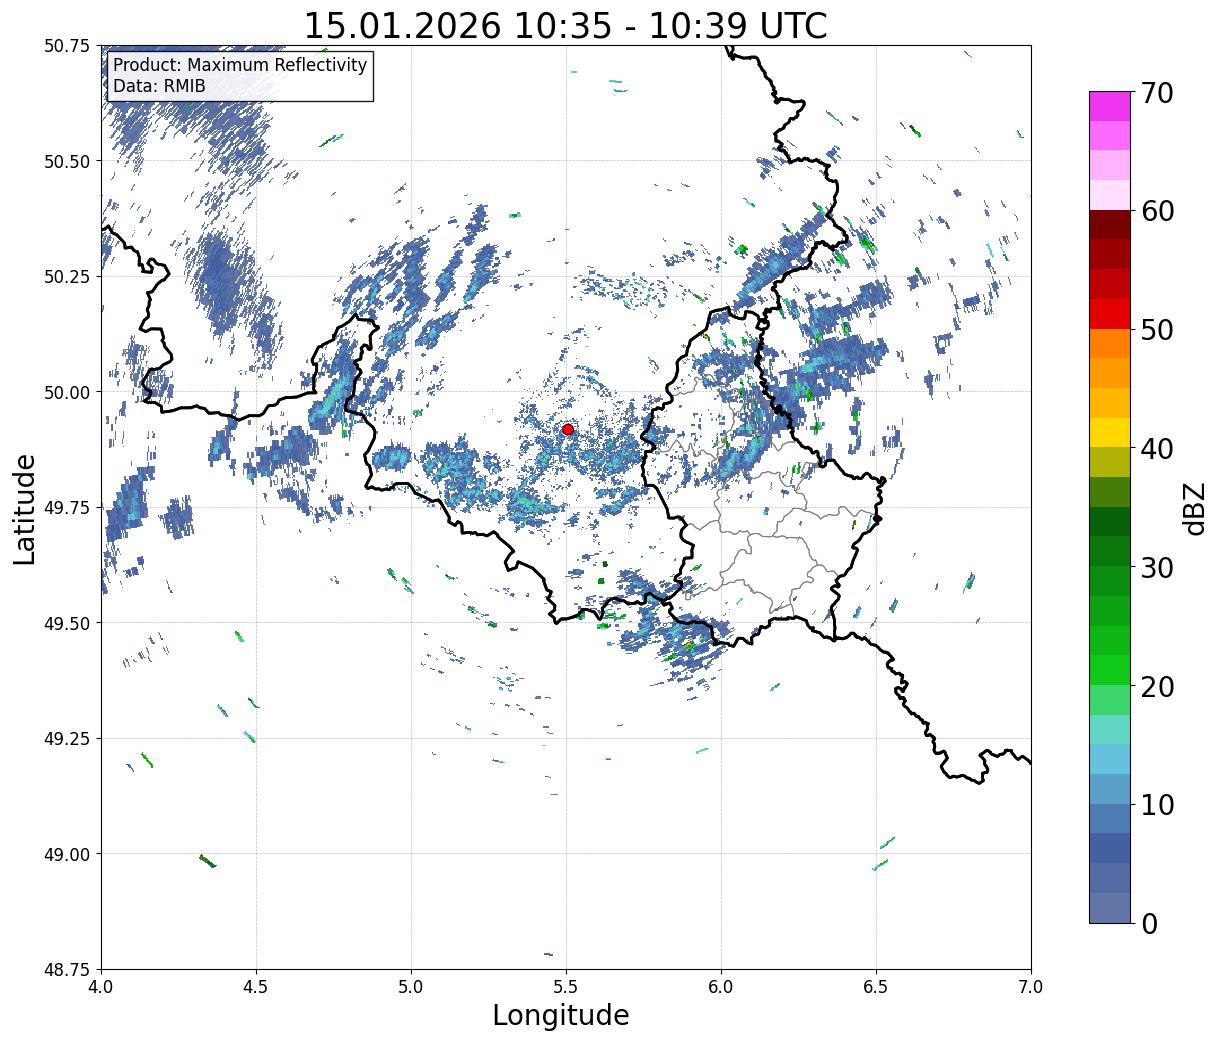Click the latitude tick label 50.50
Screen dimensions: 1219x1040
tap(67, 161)
